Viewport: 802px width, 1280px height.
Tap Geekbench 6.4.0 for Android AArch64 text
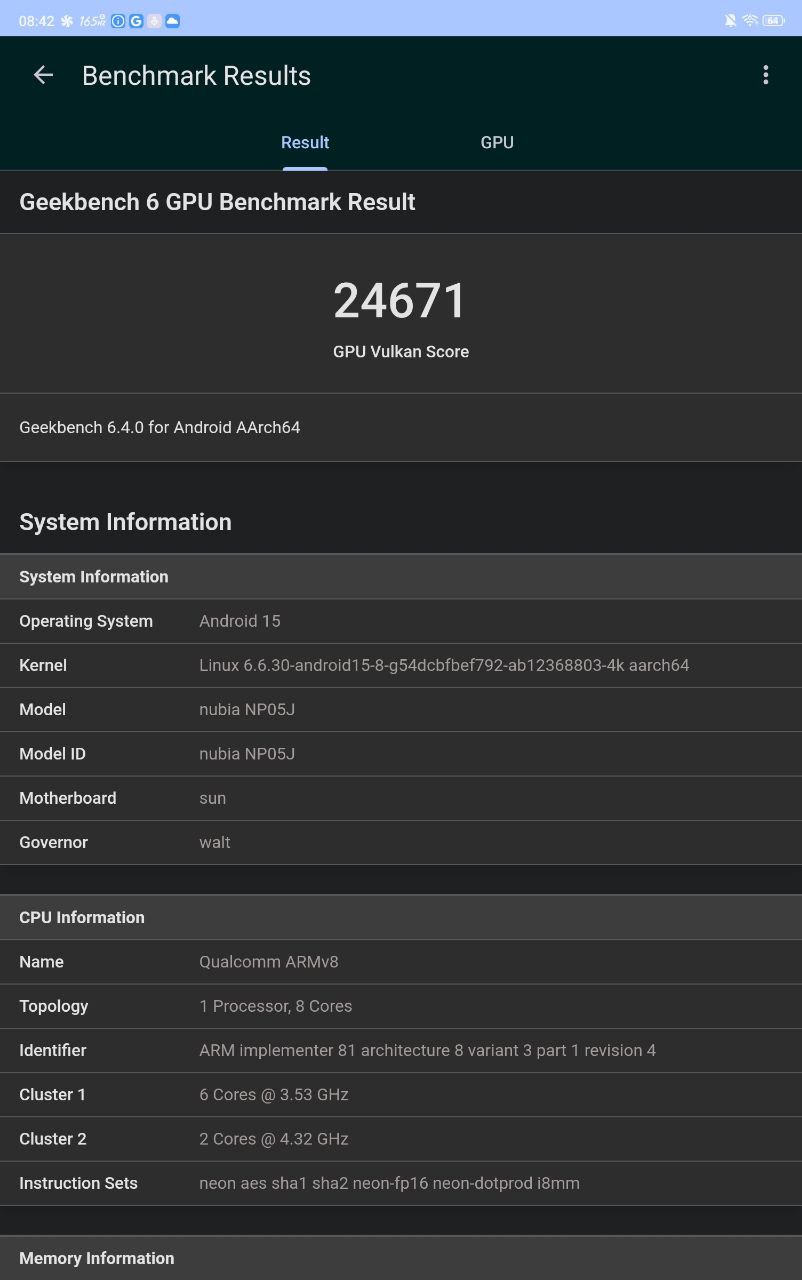[160, 427]
